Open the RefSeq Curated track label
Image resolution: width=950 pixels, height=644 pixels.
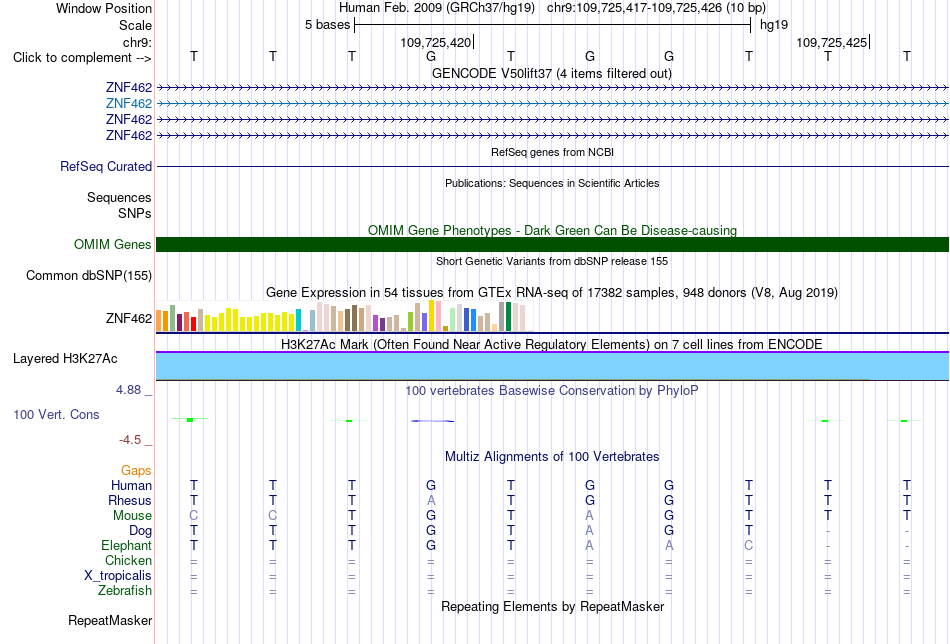coord(106,167)
